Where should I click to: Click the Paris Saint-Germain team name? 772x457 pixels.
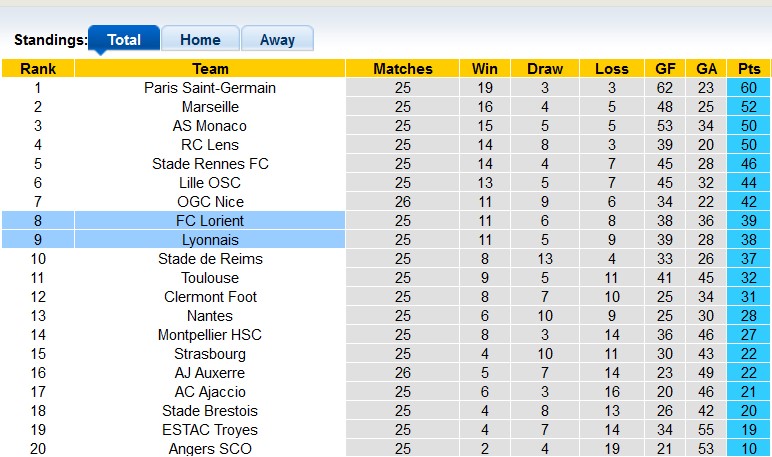point(210,88)
